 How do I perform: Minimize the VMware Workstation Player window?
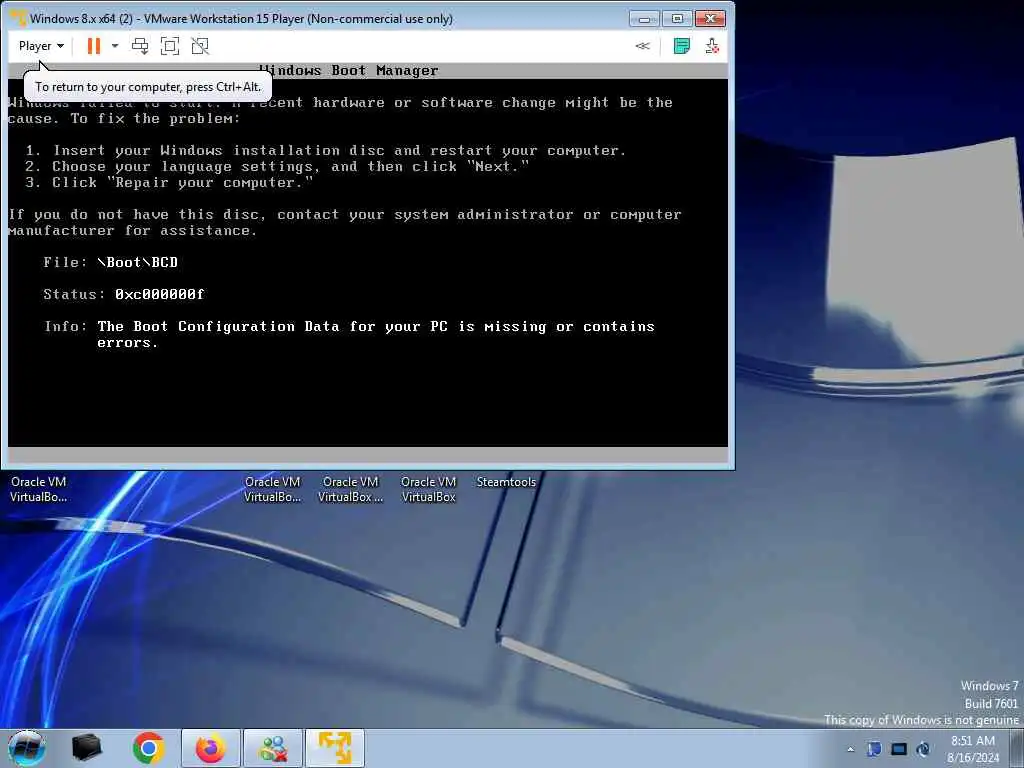pos(645,18)
